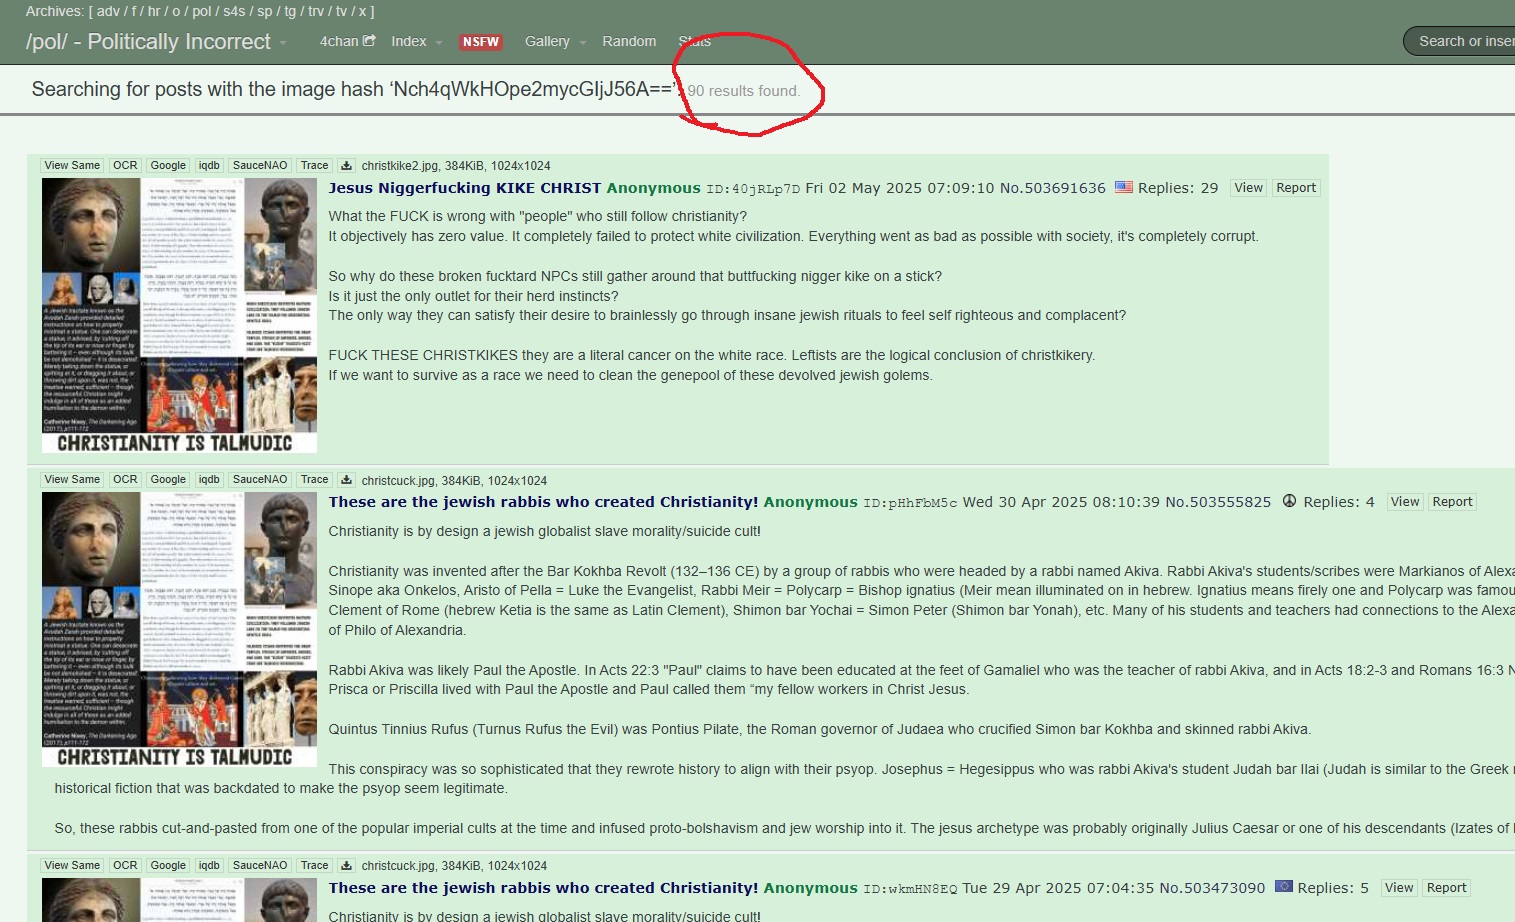The image size is (1515, 922).
Task: Click poster ID 'ID:pHhFbM5c'
Action: click(910, 503)
